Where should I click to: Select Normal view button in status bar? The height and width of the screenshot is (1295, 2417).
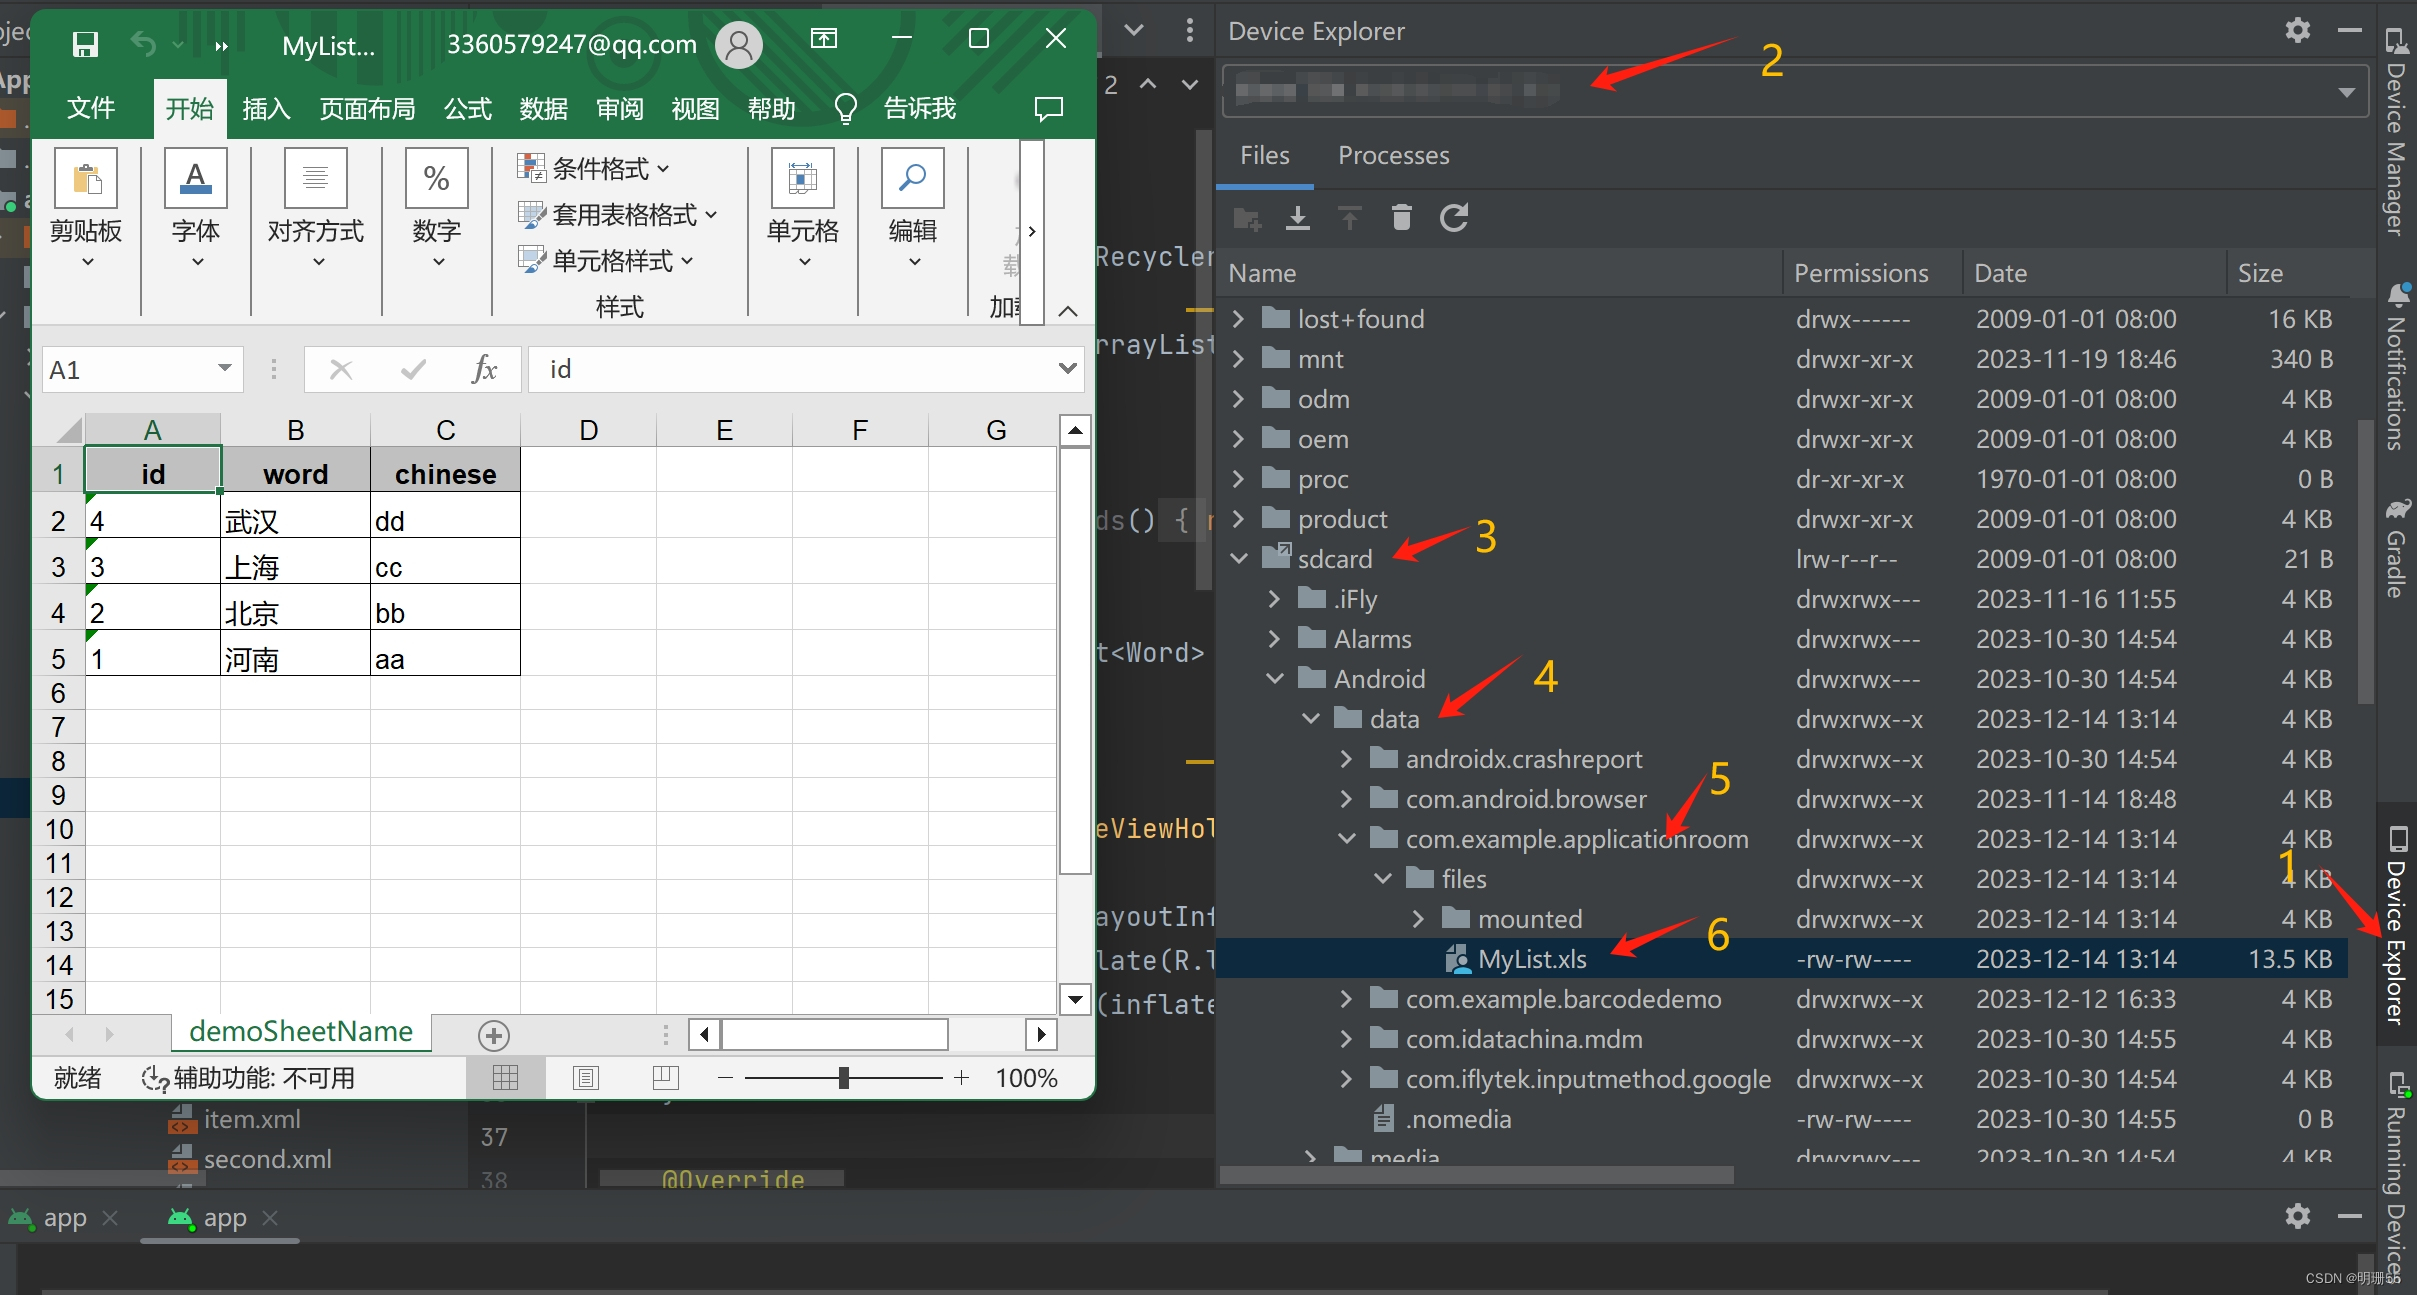[506, 1077]
